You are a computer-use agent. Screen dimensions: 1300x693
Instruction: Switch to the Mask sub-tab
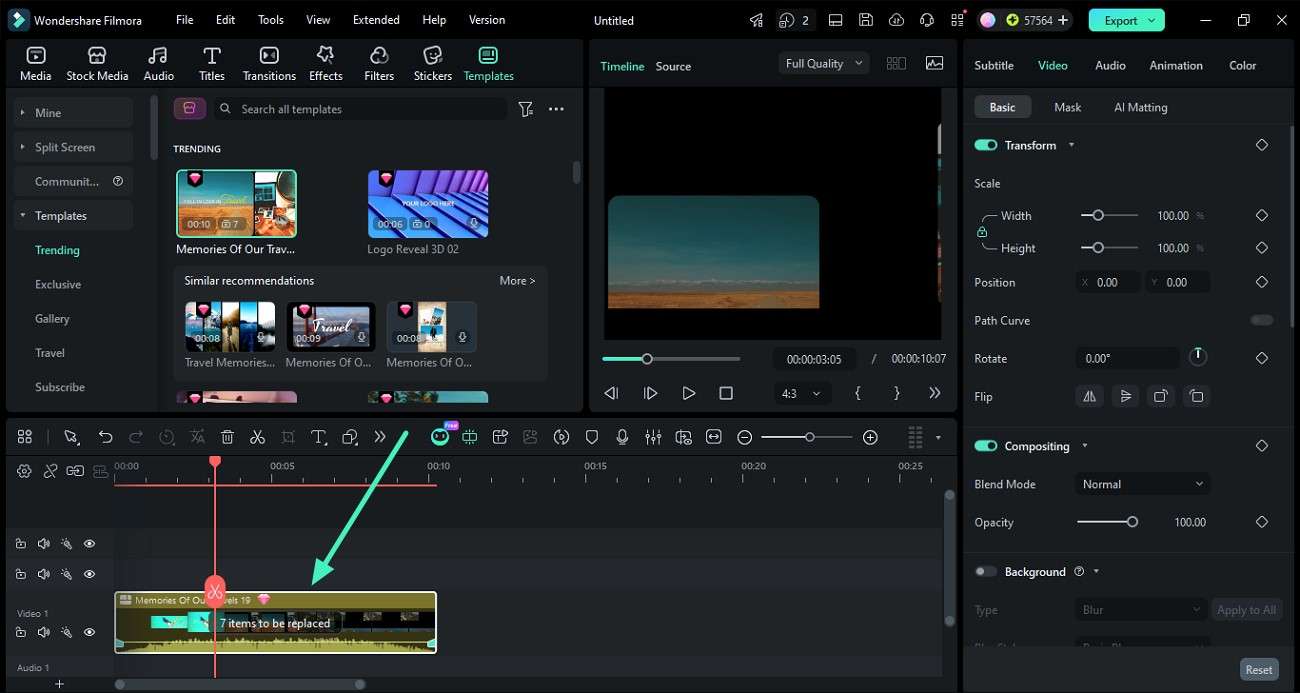pos(1067,107)
